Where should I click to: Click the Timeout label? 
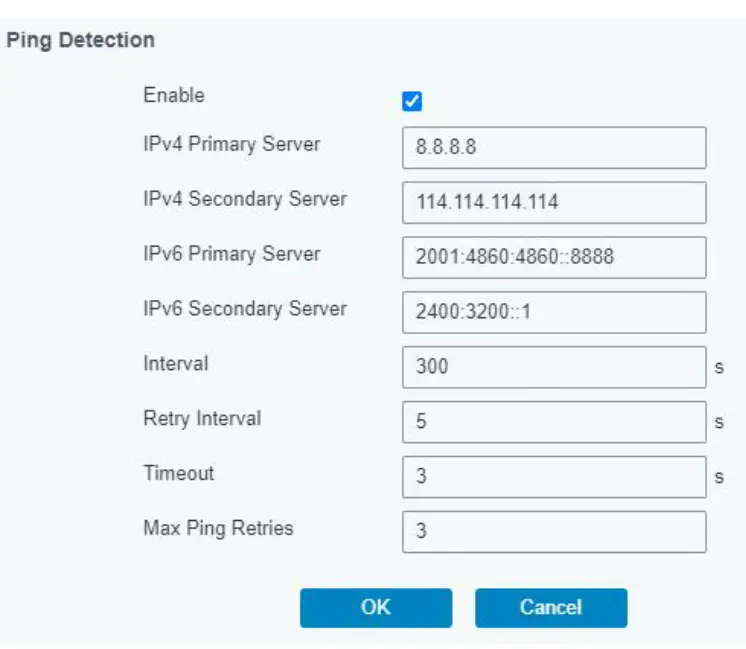tap(179, 473)
